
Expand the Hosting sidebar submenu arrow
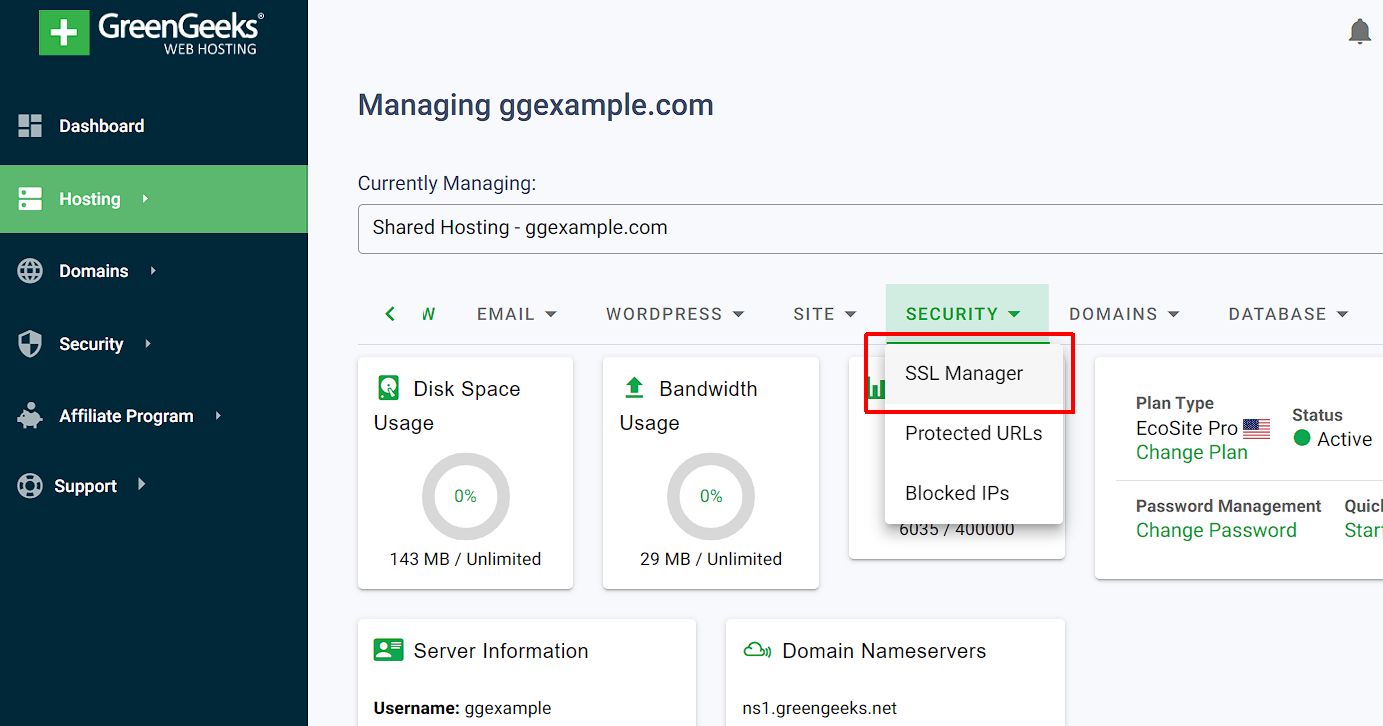coord(145,199)
